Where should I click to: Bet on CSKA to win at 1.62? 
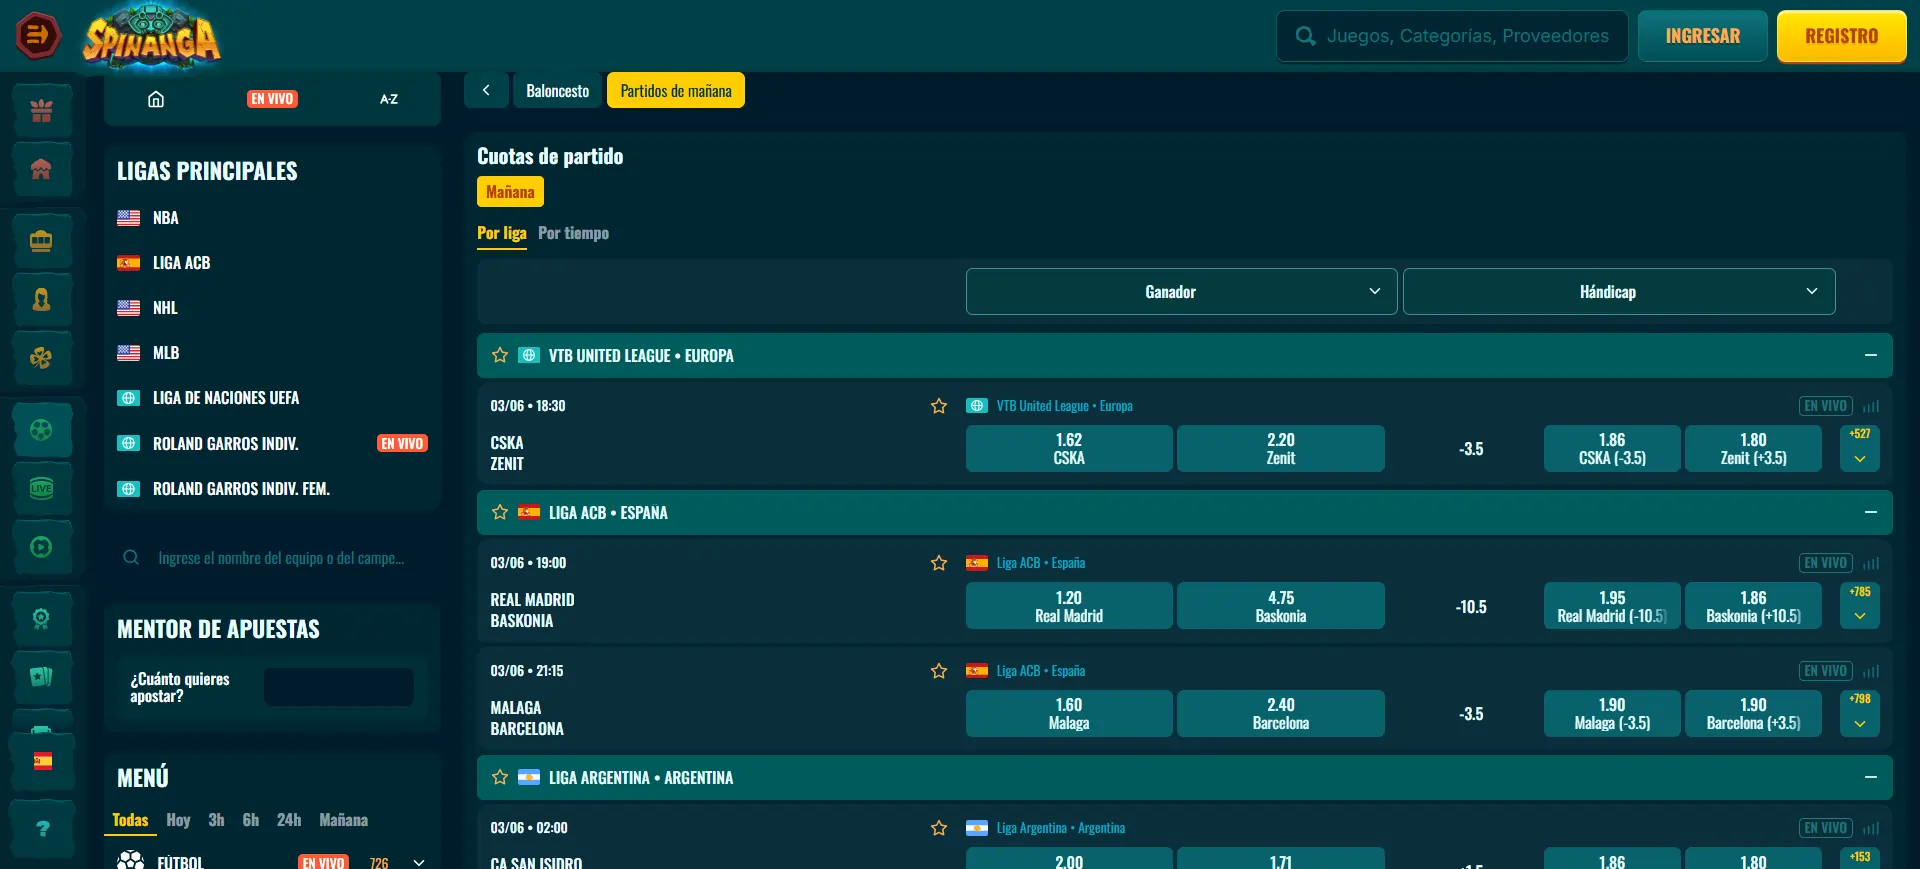1069,448
